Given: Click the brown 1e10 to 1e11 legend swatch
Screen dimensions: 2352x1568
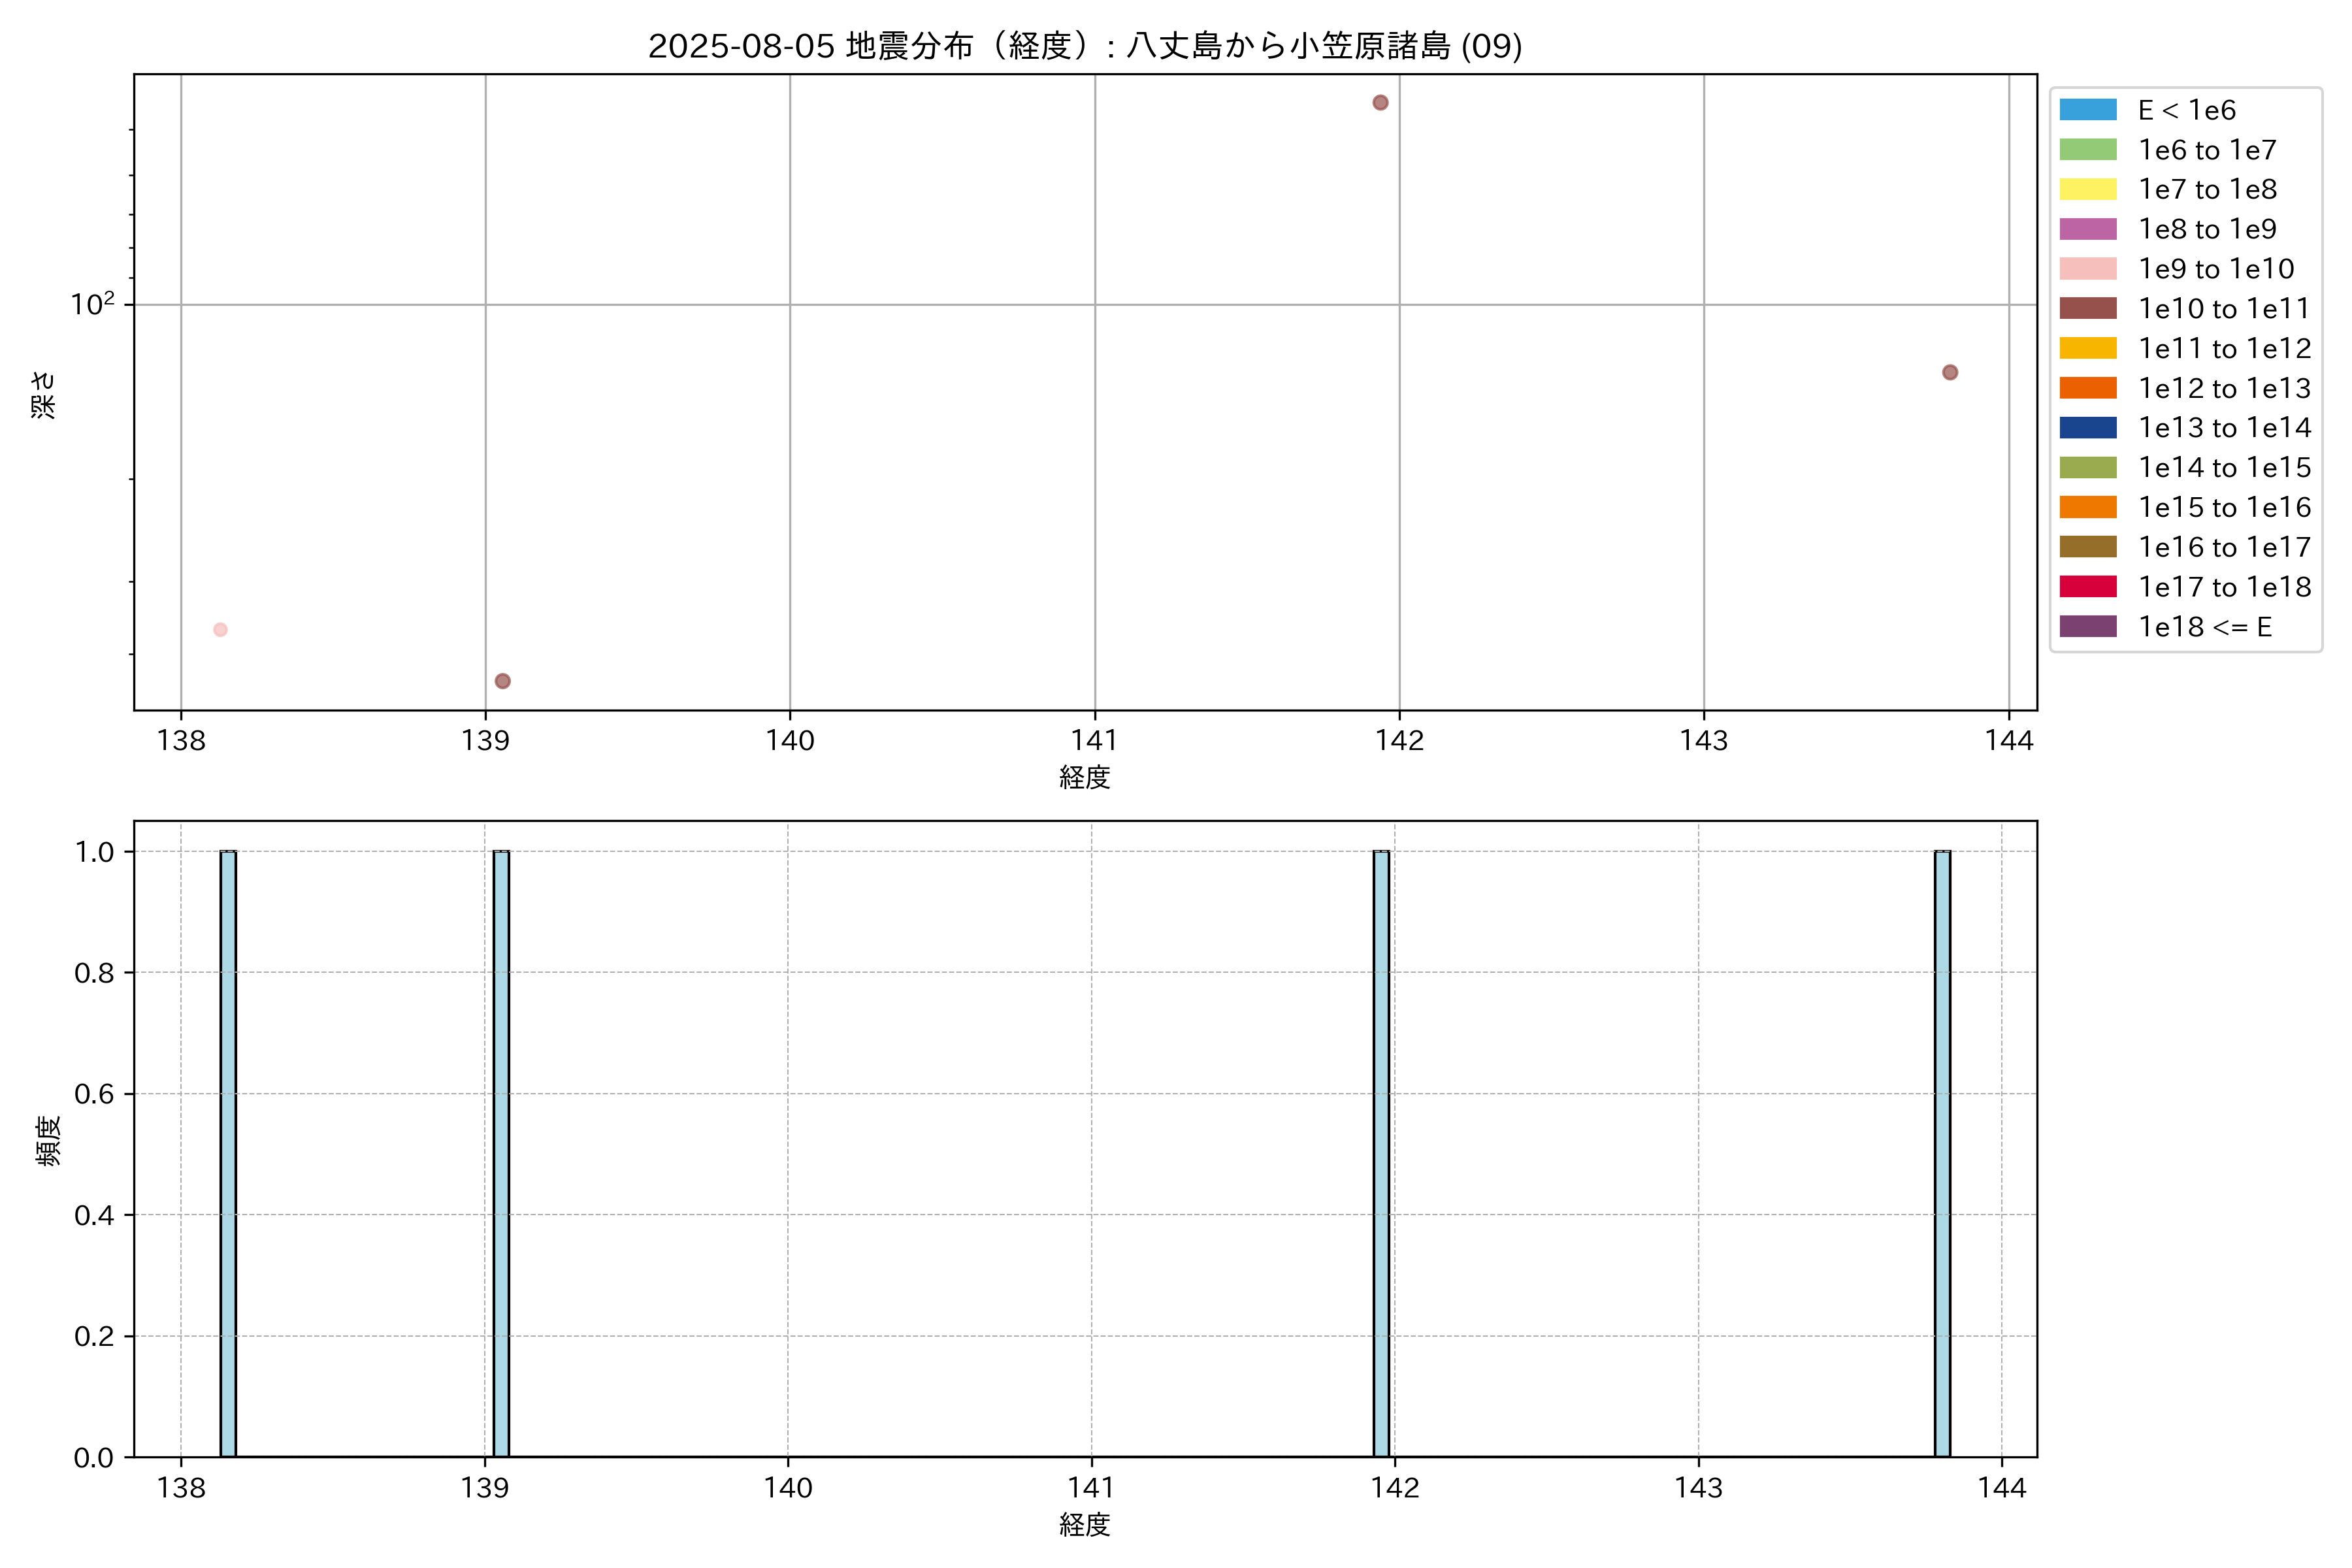Looking at the screenshot, I should [2087, 308].
